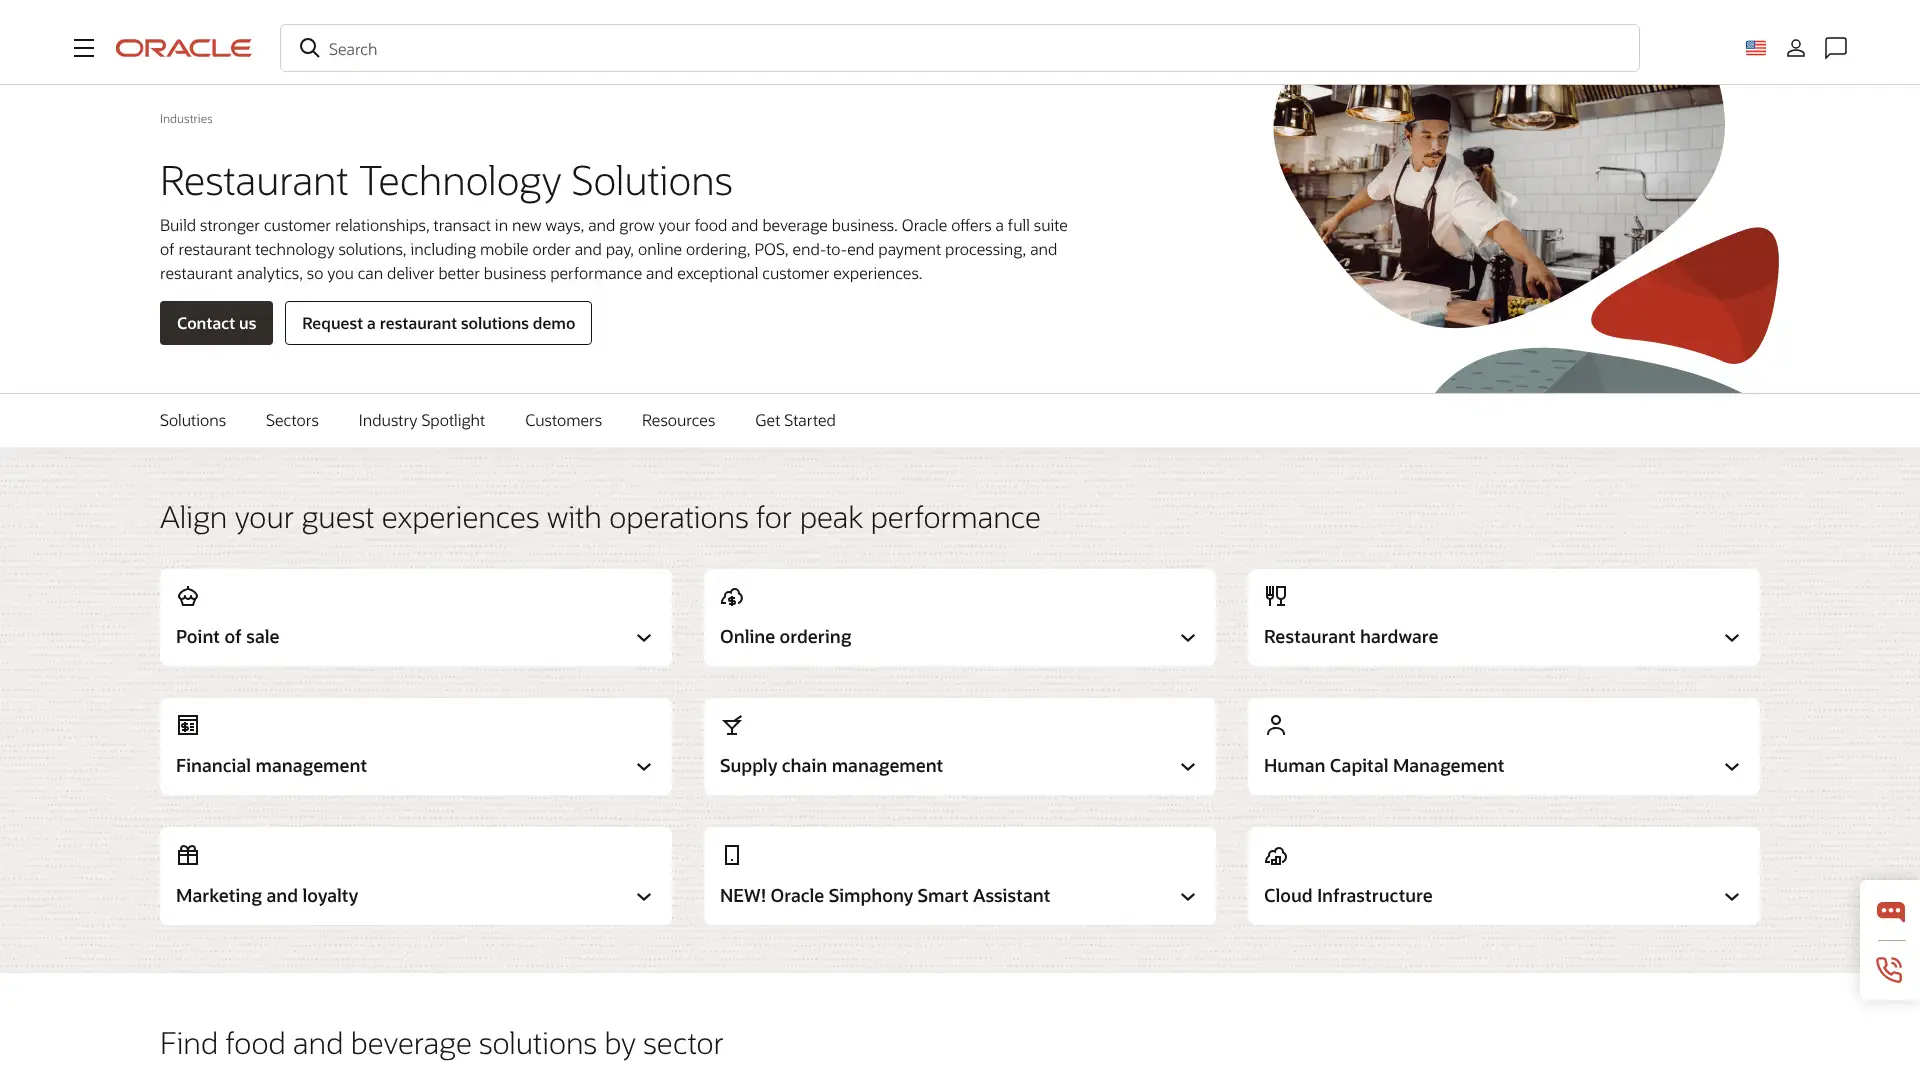The image size is (1920, 1080).
Task: Open the hamburger navigation menu
Action: [x=84, y=48]
